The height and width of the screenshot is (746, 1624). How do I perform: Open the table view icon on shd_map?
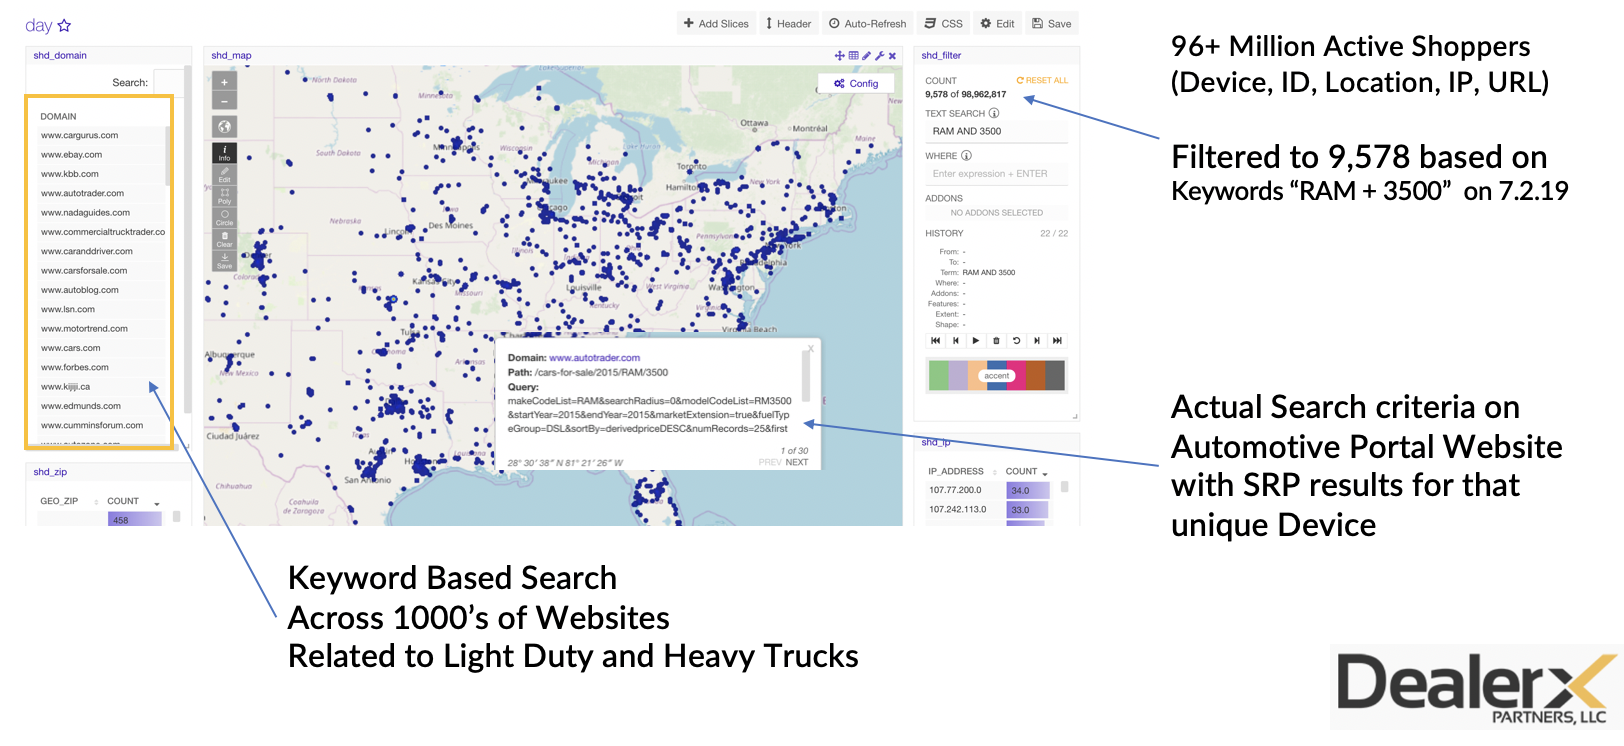pyautogui.click(x=853, y=56)
